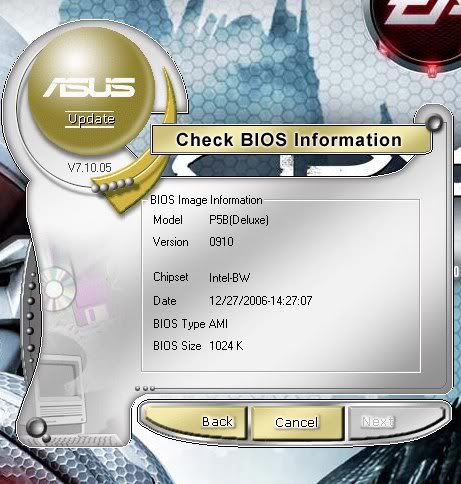461x484 pixels.
Task: Click the three small dots below info box
Action: (145, 388)
